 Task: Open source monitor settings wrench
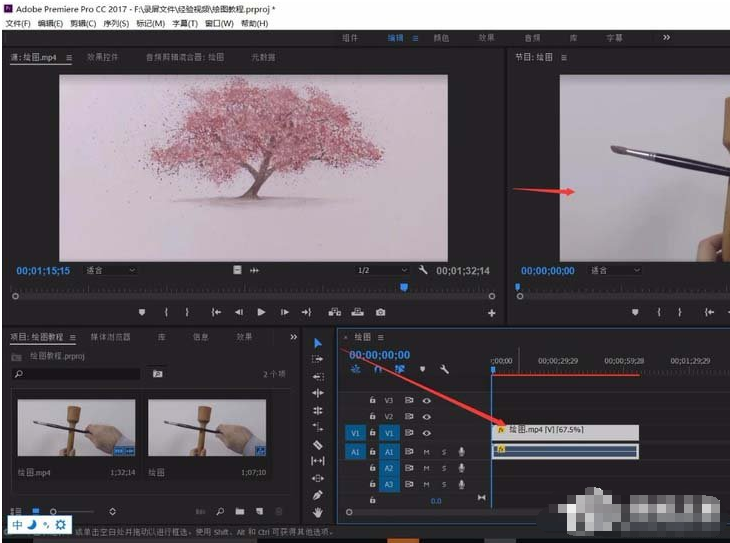tap(424, 270)
